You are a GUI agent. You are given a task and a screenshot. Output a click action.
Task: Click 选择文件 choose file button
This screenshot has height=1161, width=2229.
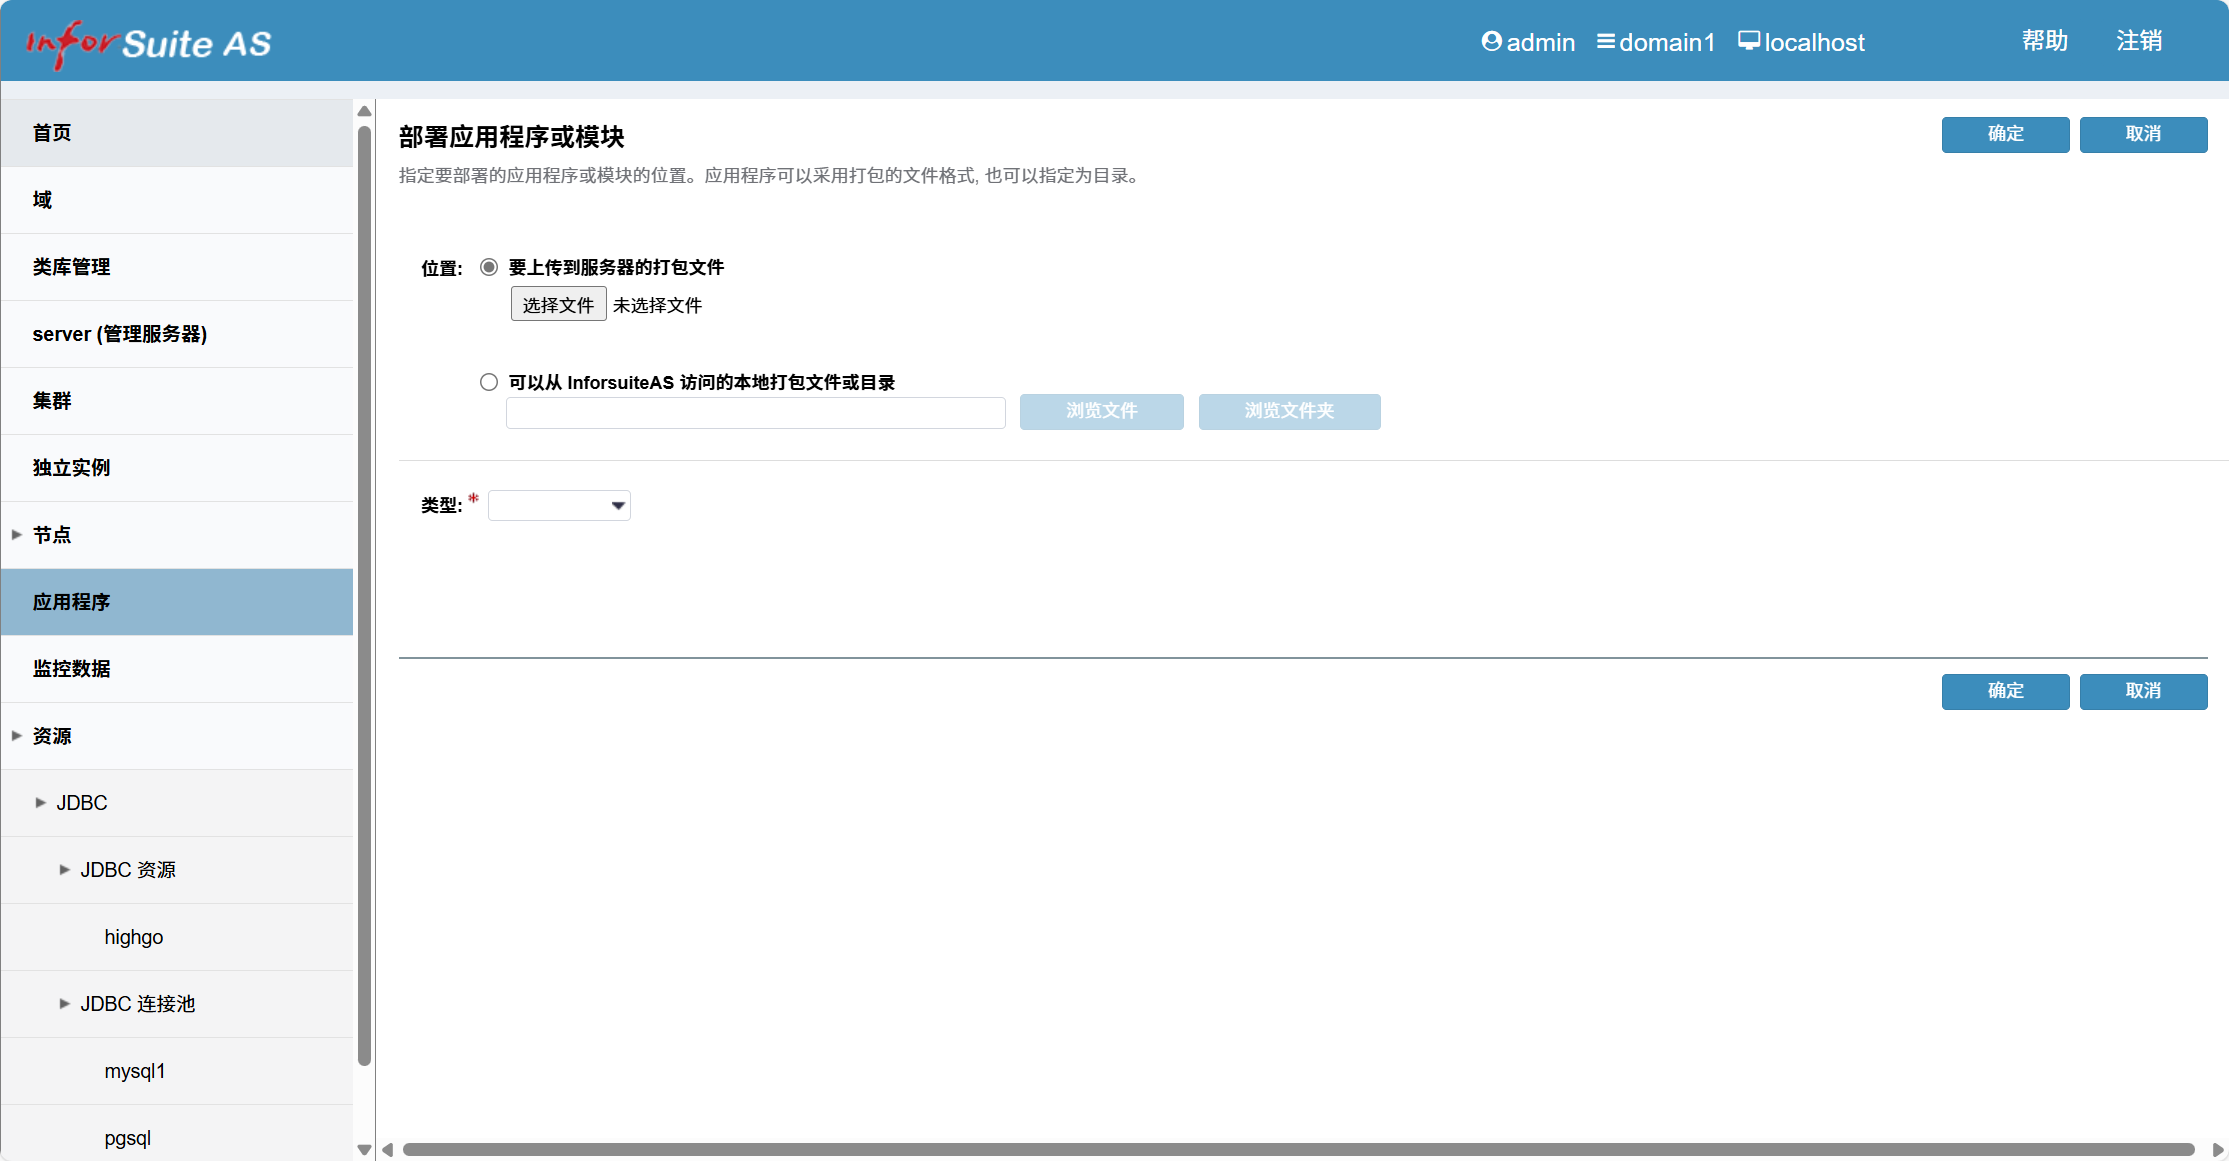pos(558,305)
